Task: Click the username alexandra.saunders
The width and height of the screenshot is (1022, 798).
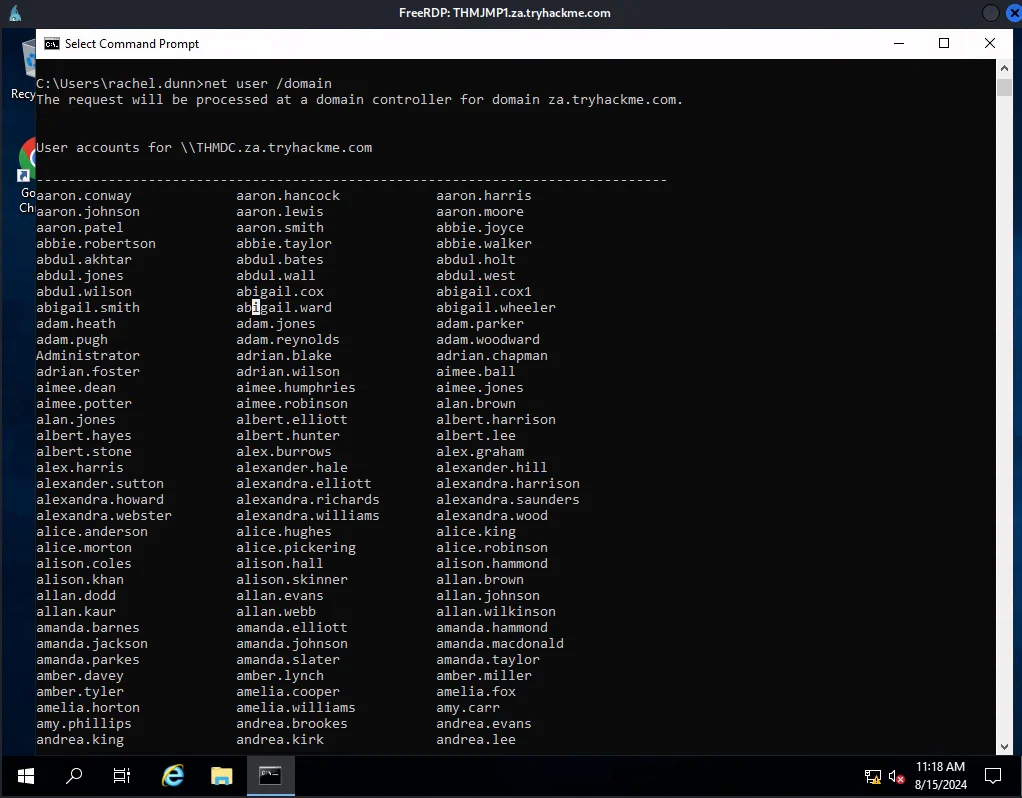Action: [x=508, y=499]
